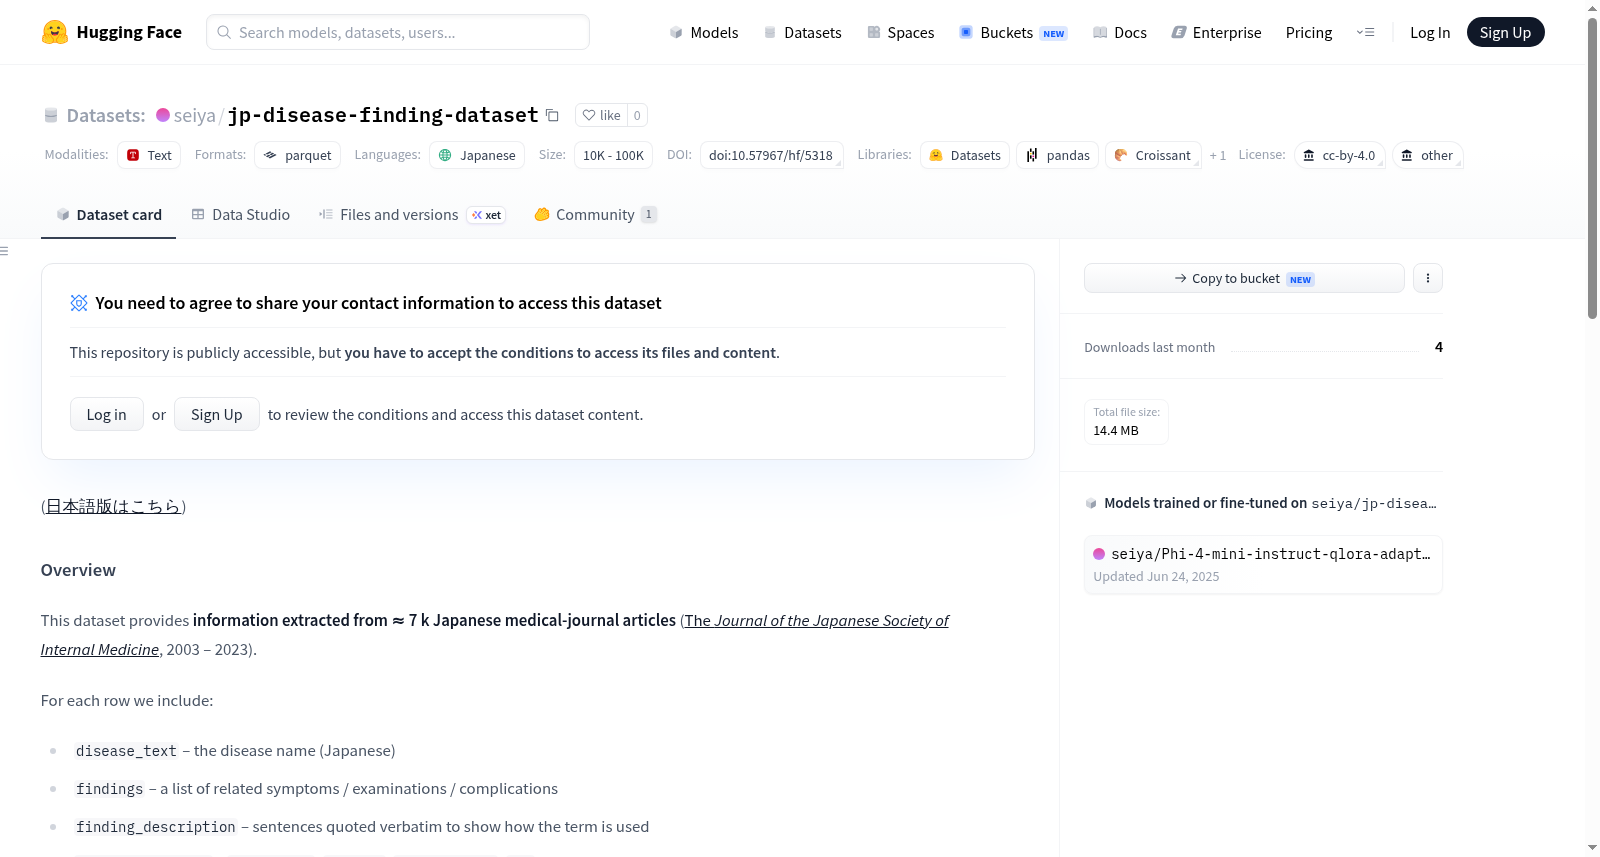Image resolution: width=1600 pixels, height=857 pixels.
Task: Open the Files and versions tab
Action: pyautogui.click(x=412, y=215)
